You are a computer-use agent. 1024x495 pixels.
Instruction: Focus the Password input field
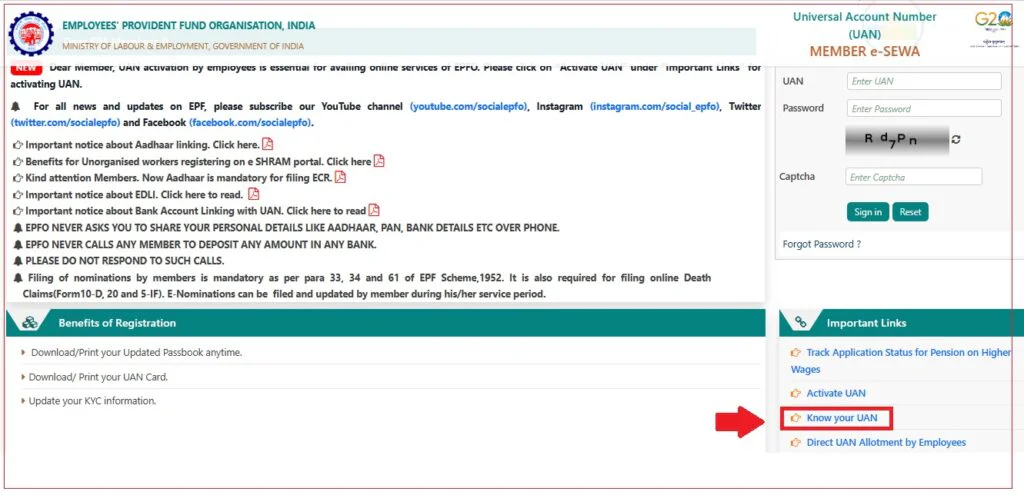(x=924, y=108)
